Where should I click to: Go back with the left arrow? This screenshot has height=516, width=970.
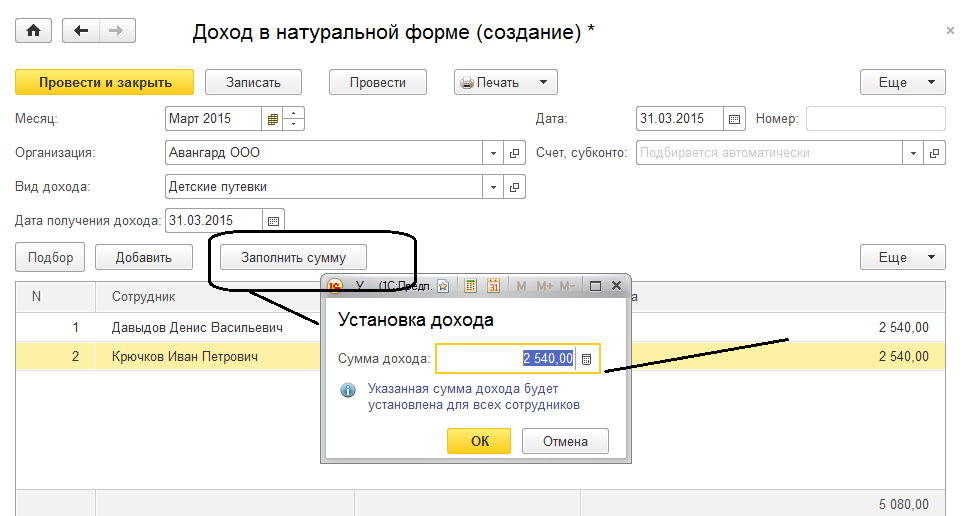(x=81, y=31)
